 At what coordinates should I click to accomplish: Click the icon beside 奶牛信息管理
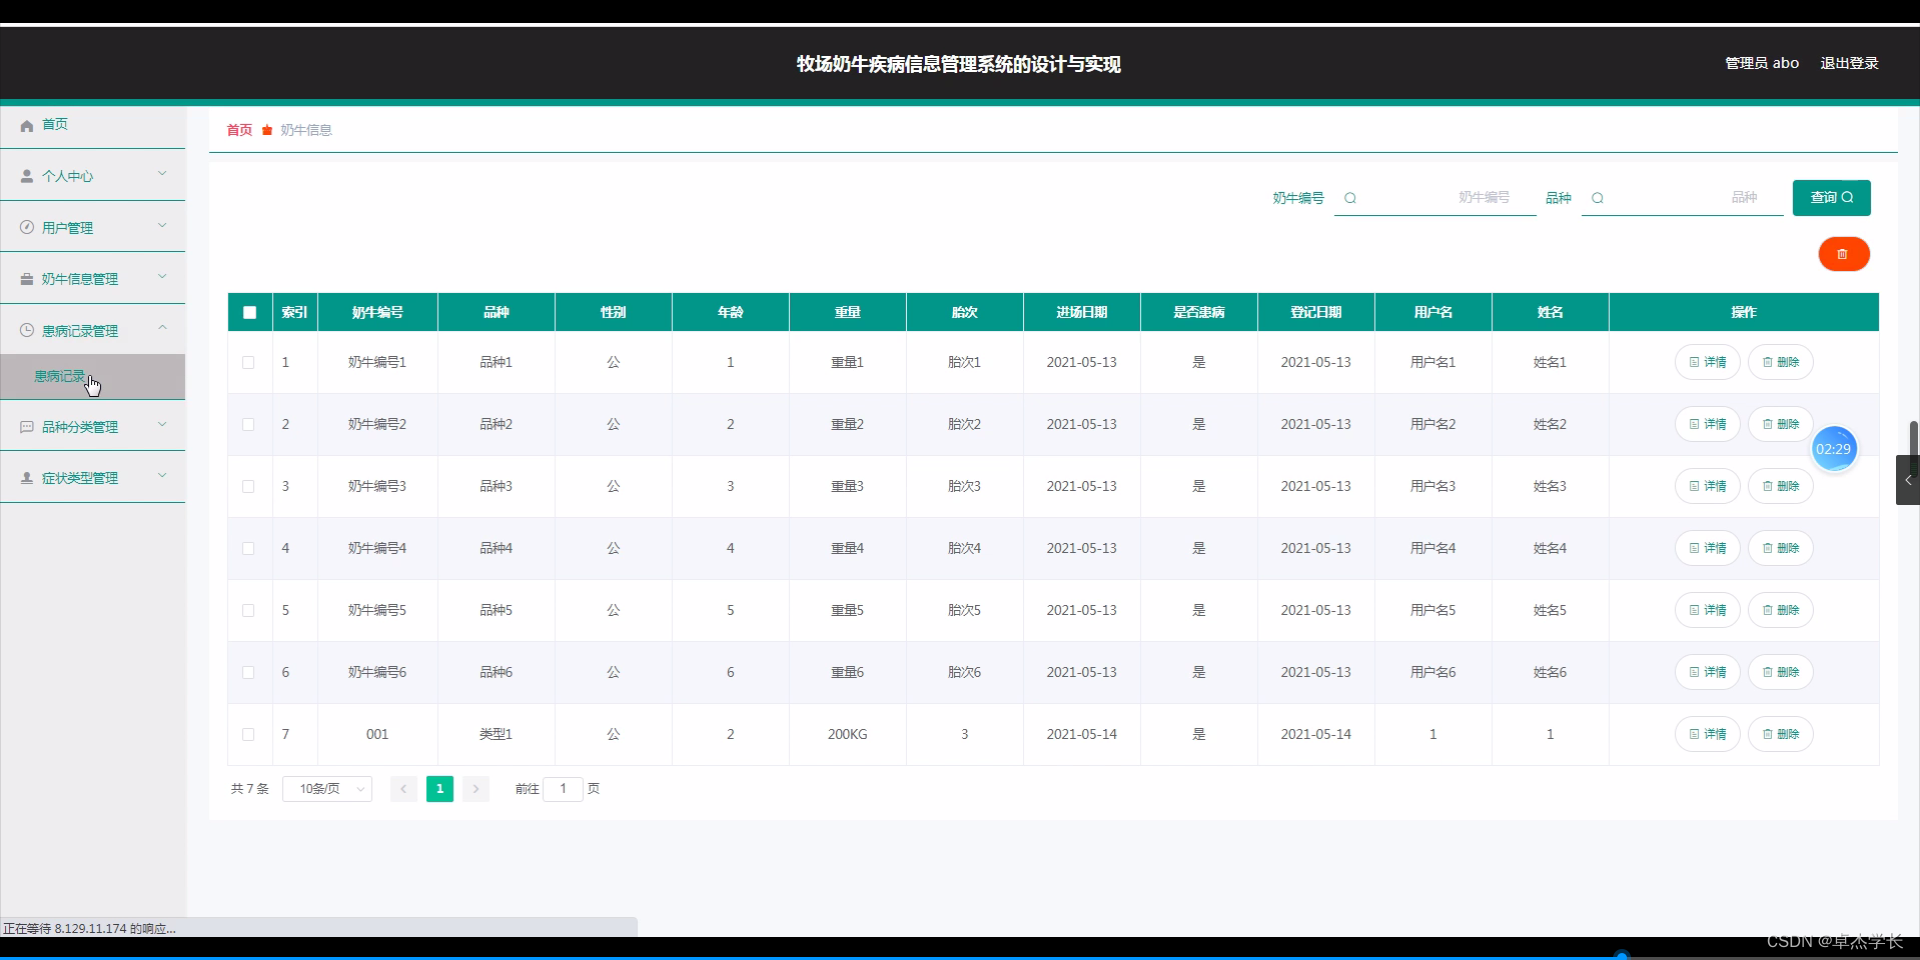click(27, 279)
